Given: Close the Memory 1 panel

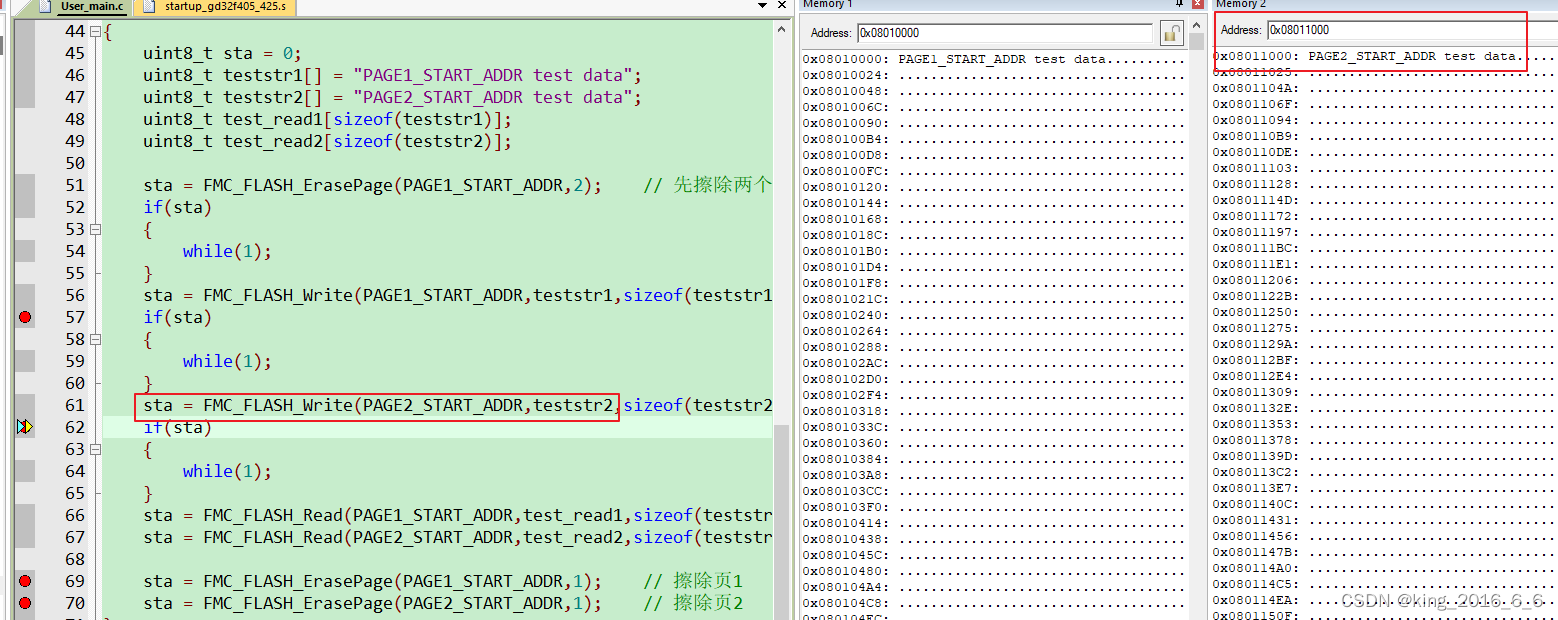Looking at the screenshot, I should pyautogui.click(x=1197, y=4).
